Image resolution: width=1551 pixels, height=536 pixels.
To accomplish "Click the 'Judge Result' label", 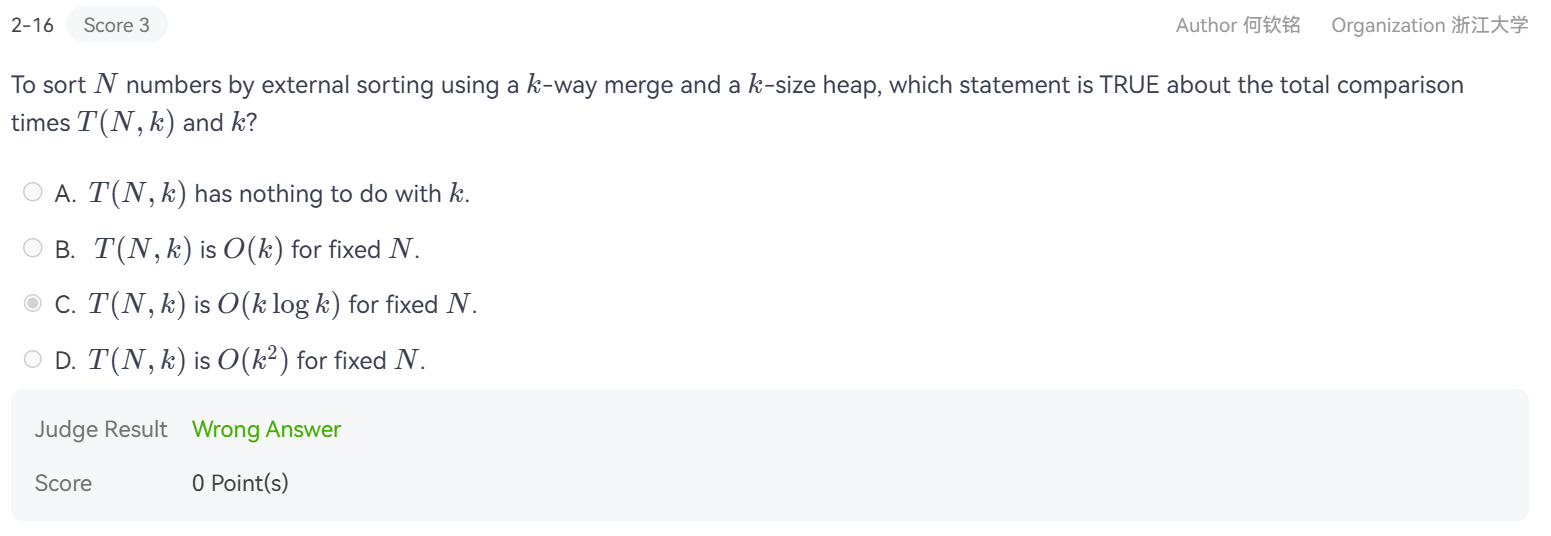I will click(101, 429).
